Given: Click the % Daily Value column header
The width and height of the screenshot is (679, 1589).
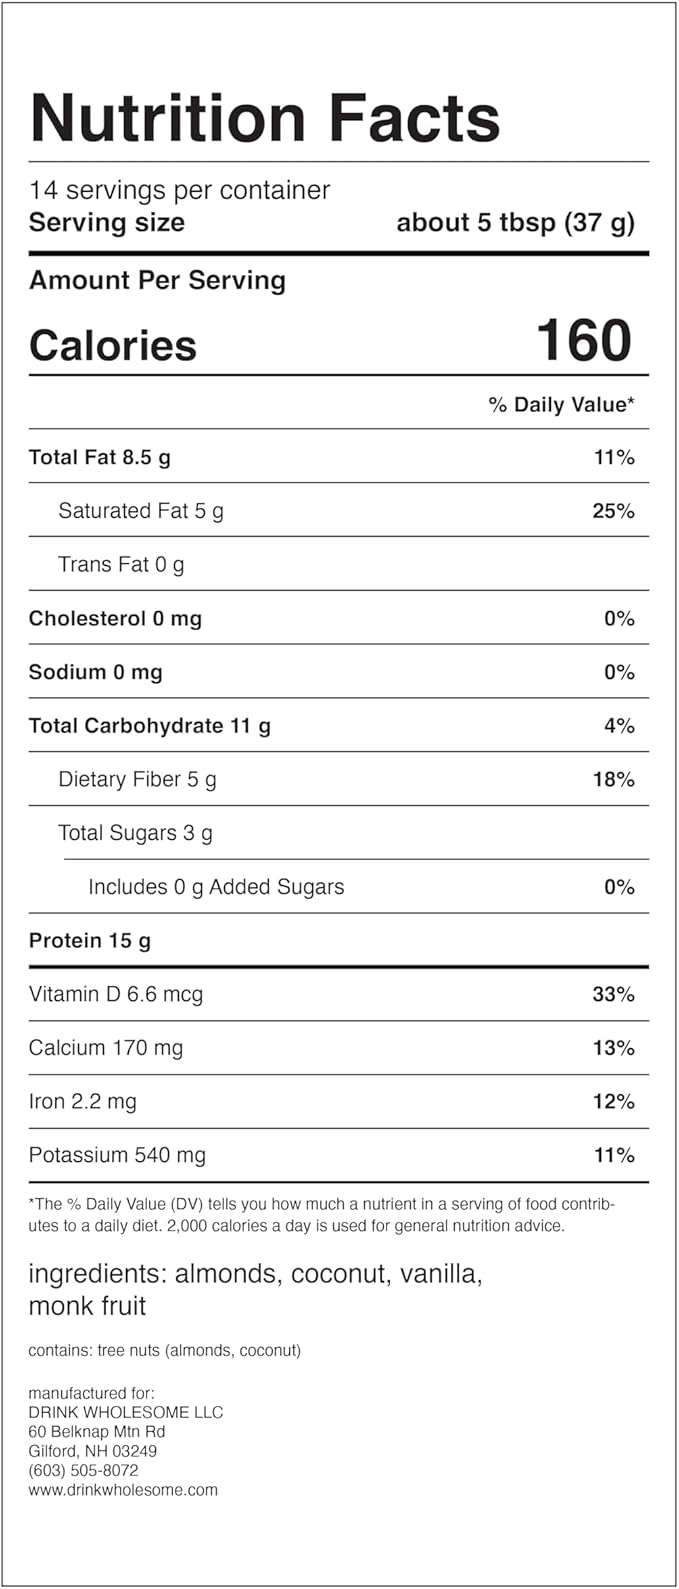Looking at the screenshot, I should 561,405.
